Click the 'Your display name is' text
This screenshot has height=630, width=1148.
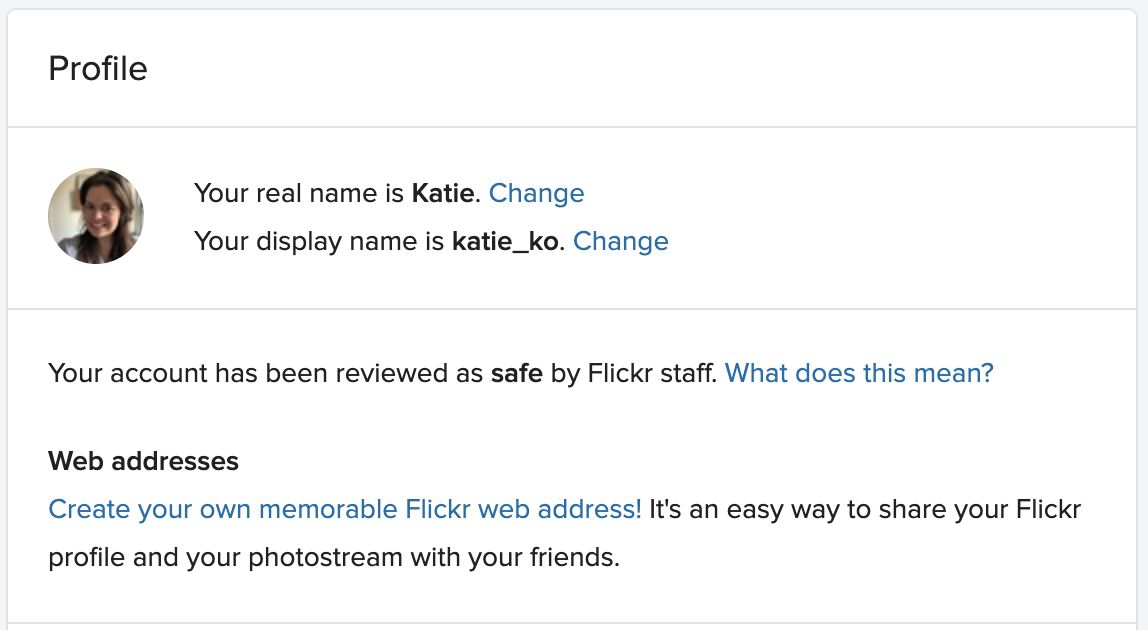(x=319, y=242)
